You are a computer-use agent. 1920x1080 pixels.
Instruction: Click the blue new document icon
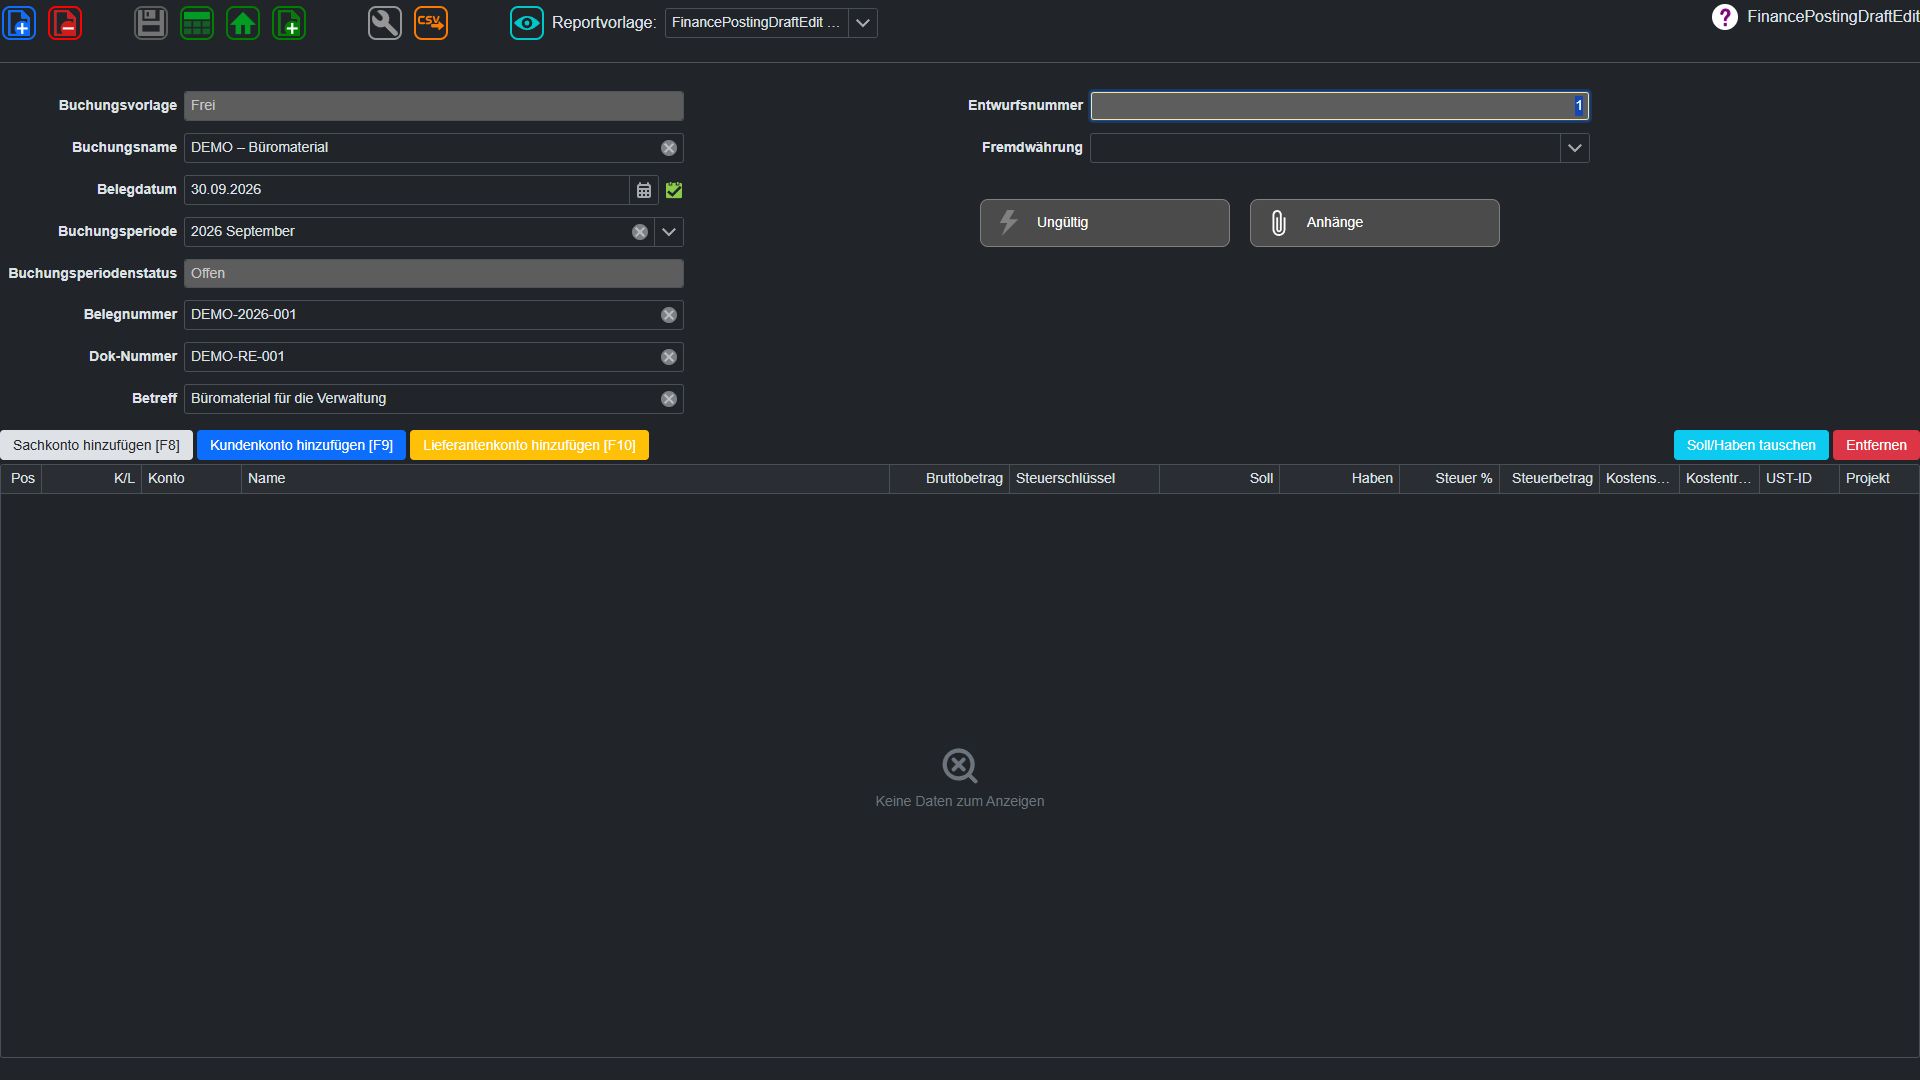[20, 23]
